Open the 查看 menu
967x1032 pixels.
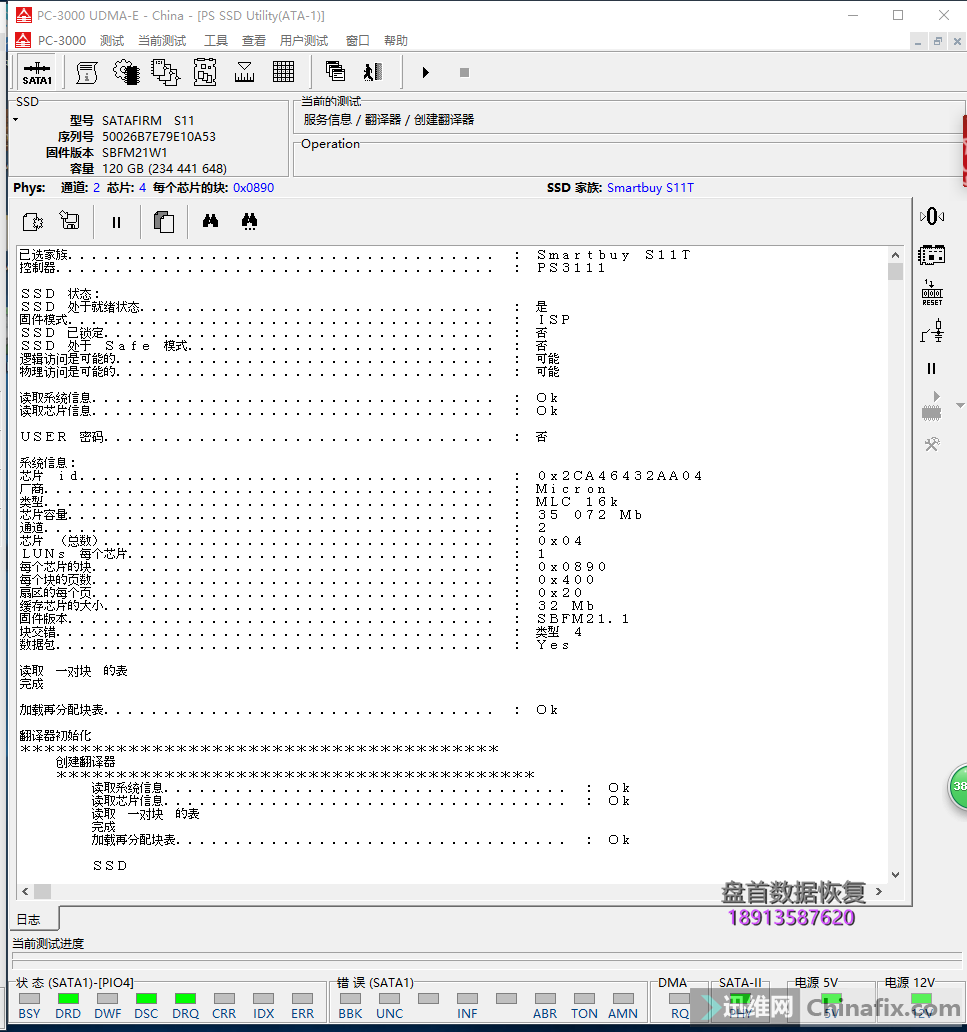click(253, 41)
